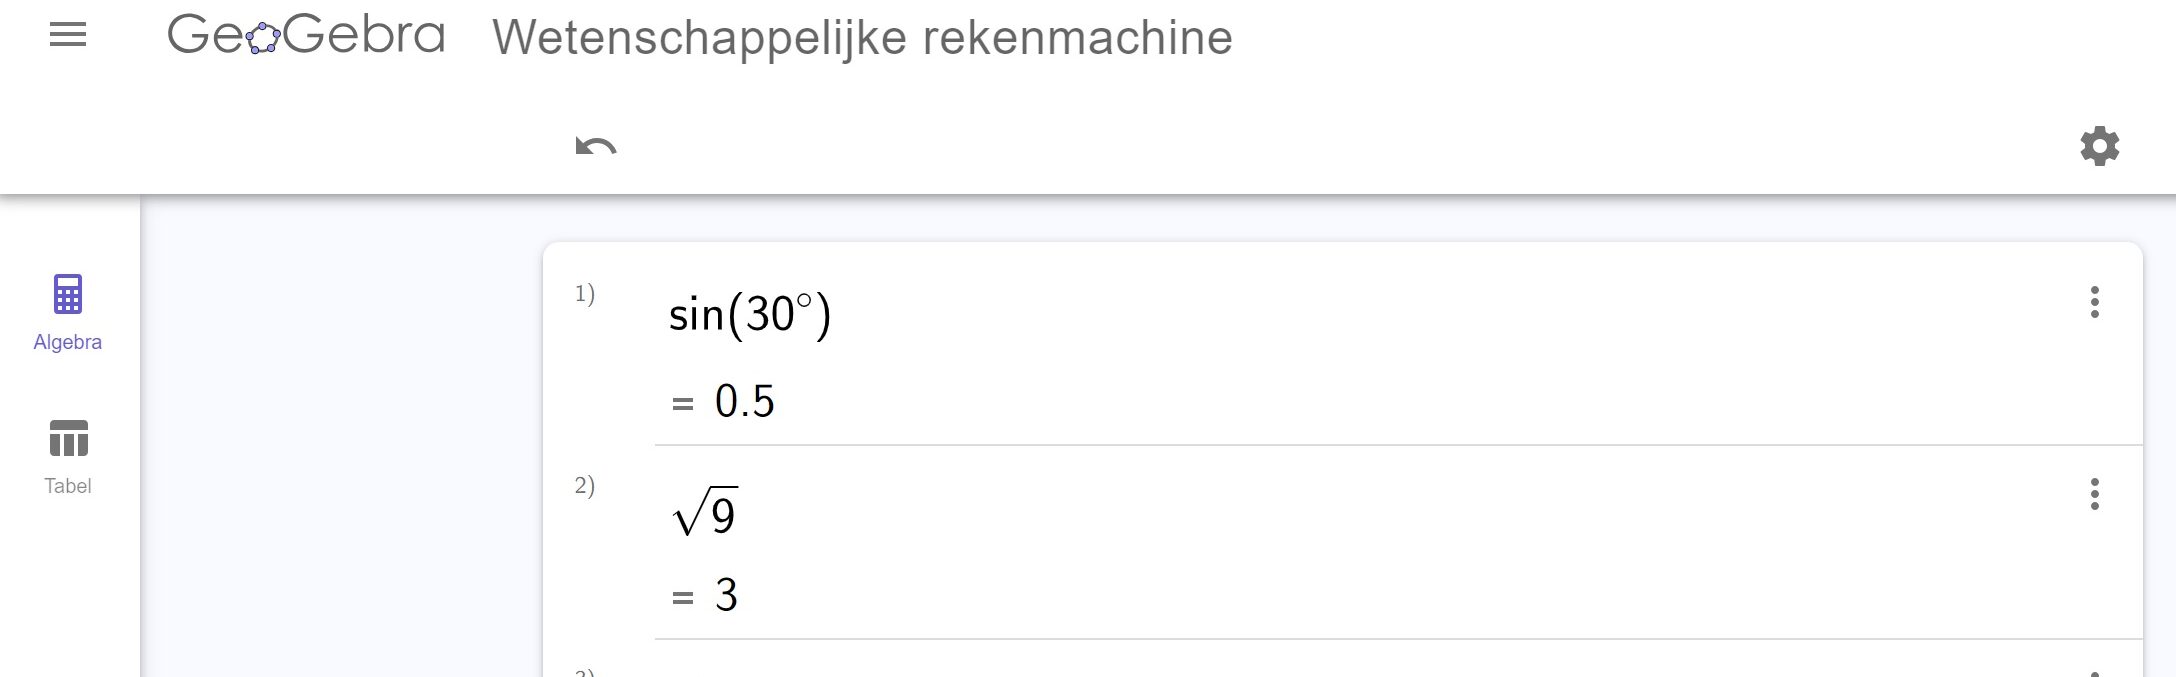2176x677 pixels.
Task: Select the Tabel table icon
Action: point(68,438)
